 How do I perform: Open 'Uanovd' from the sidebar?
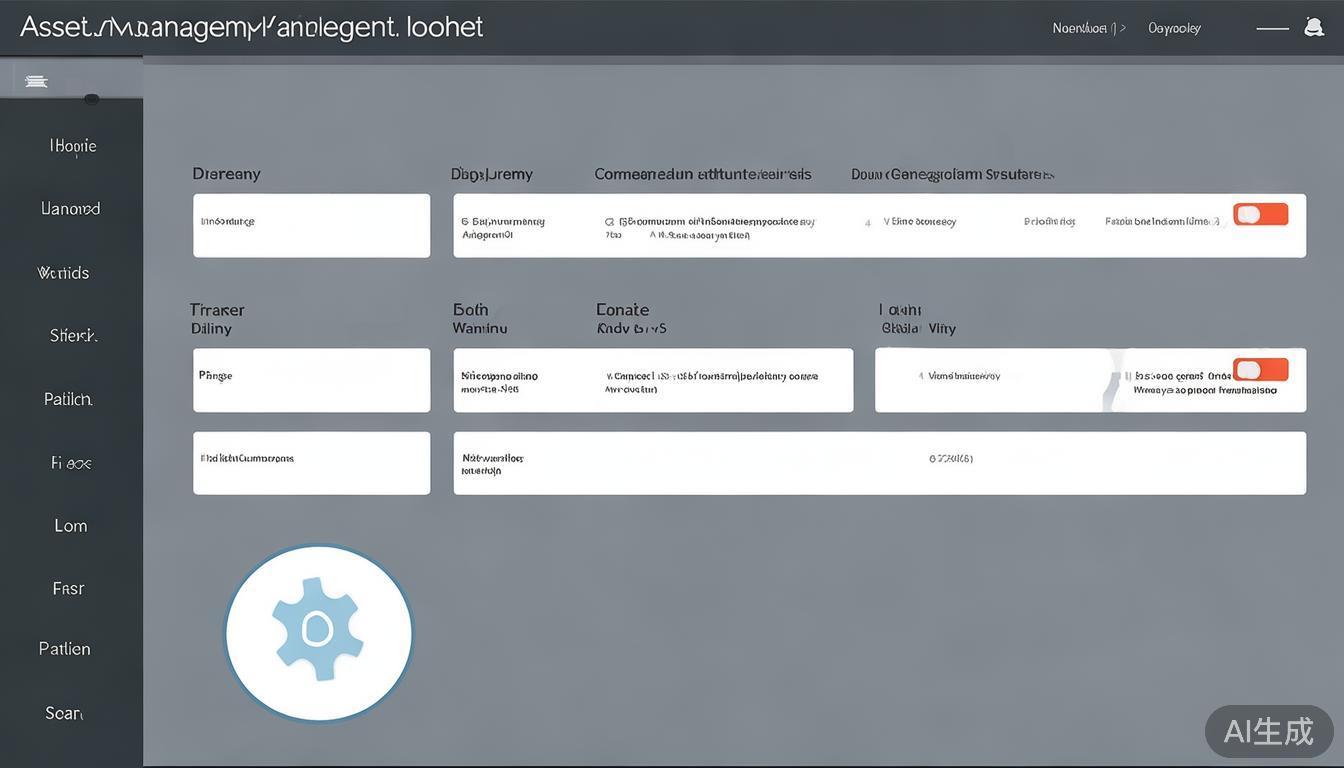(x=70, y=209)
